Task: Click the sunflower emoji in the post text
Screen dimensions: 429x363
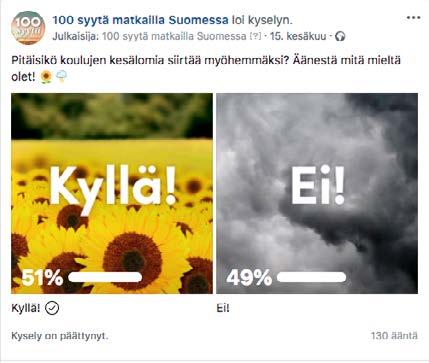Action: [46, 77]
